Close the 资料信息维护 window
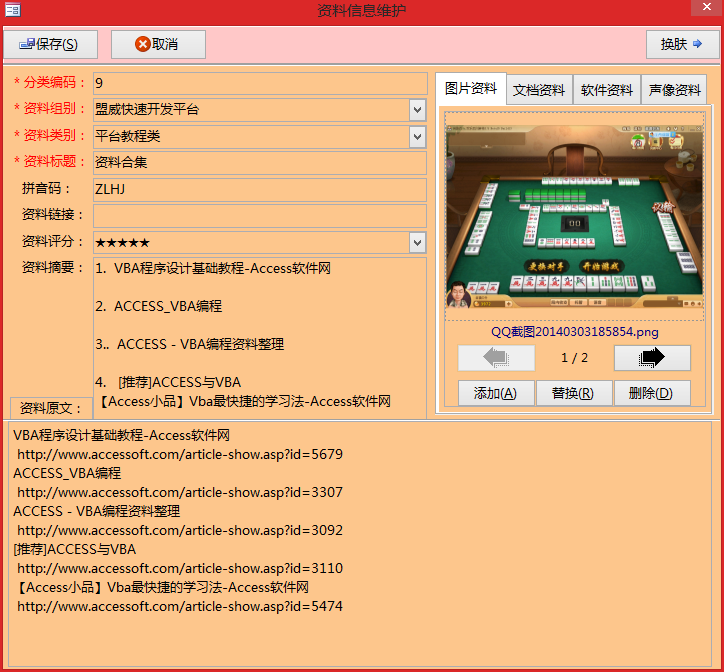The width and height of the screenshot is (724, 672). click(x=706, y=7)
